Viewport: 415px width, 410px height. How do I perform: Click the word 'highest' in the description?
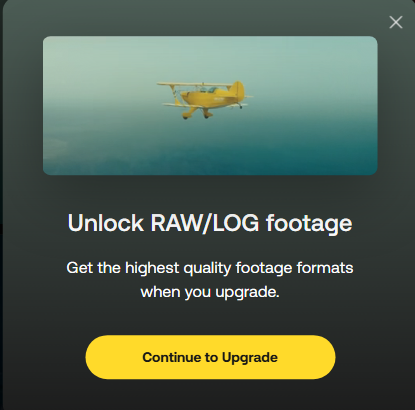[x=152, y=268]
